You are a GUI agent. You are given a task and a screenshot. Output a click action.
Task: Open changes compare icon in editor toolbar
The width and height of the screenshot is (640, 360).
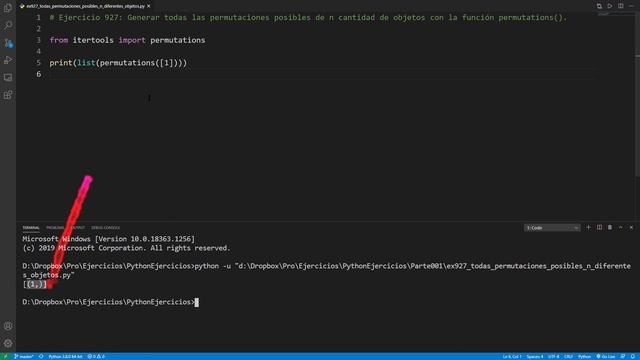(x=599, y=6)
